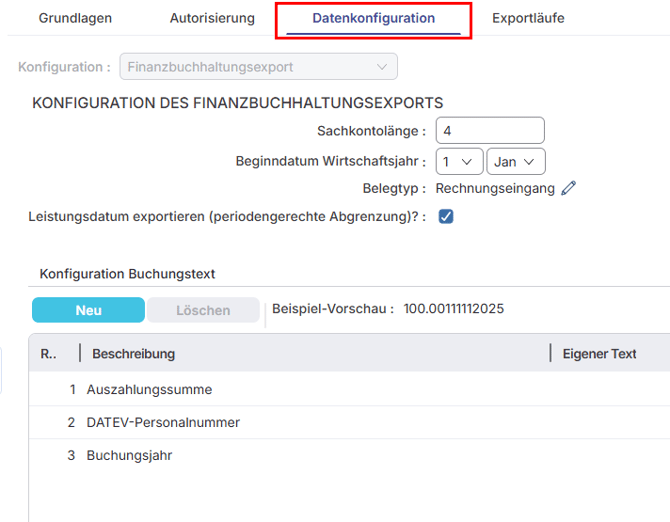
Task: Focus the Sachkontolänge input field
Action: pyautogui.click(x=490, y=131)
